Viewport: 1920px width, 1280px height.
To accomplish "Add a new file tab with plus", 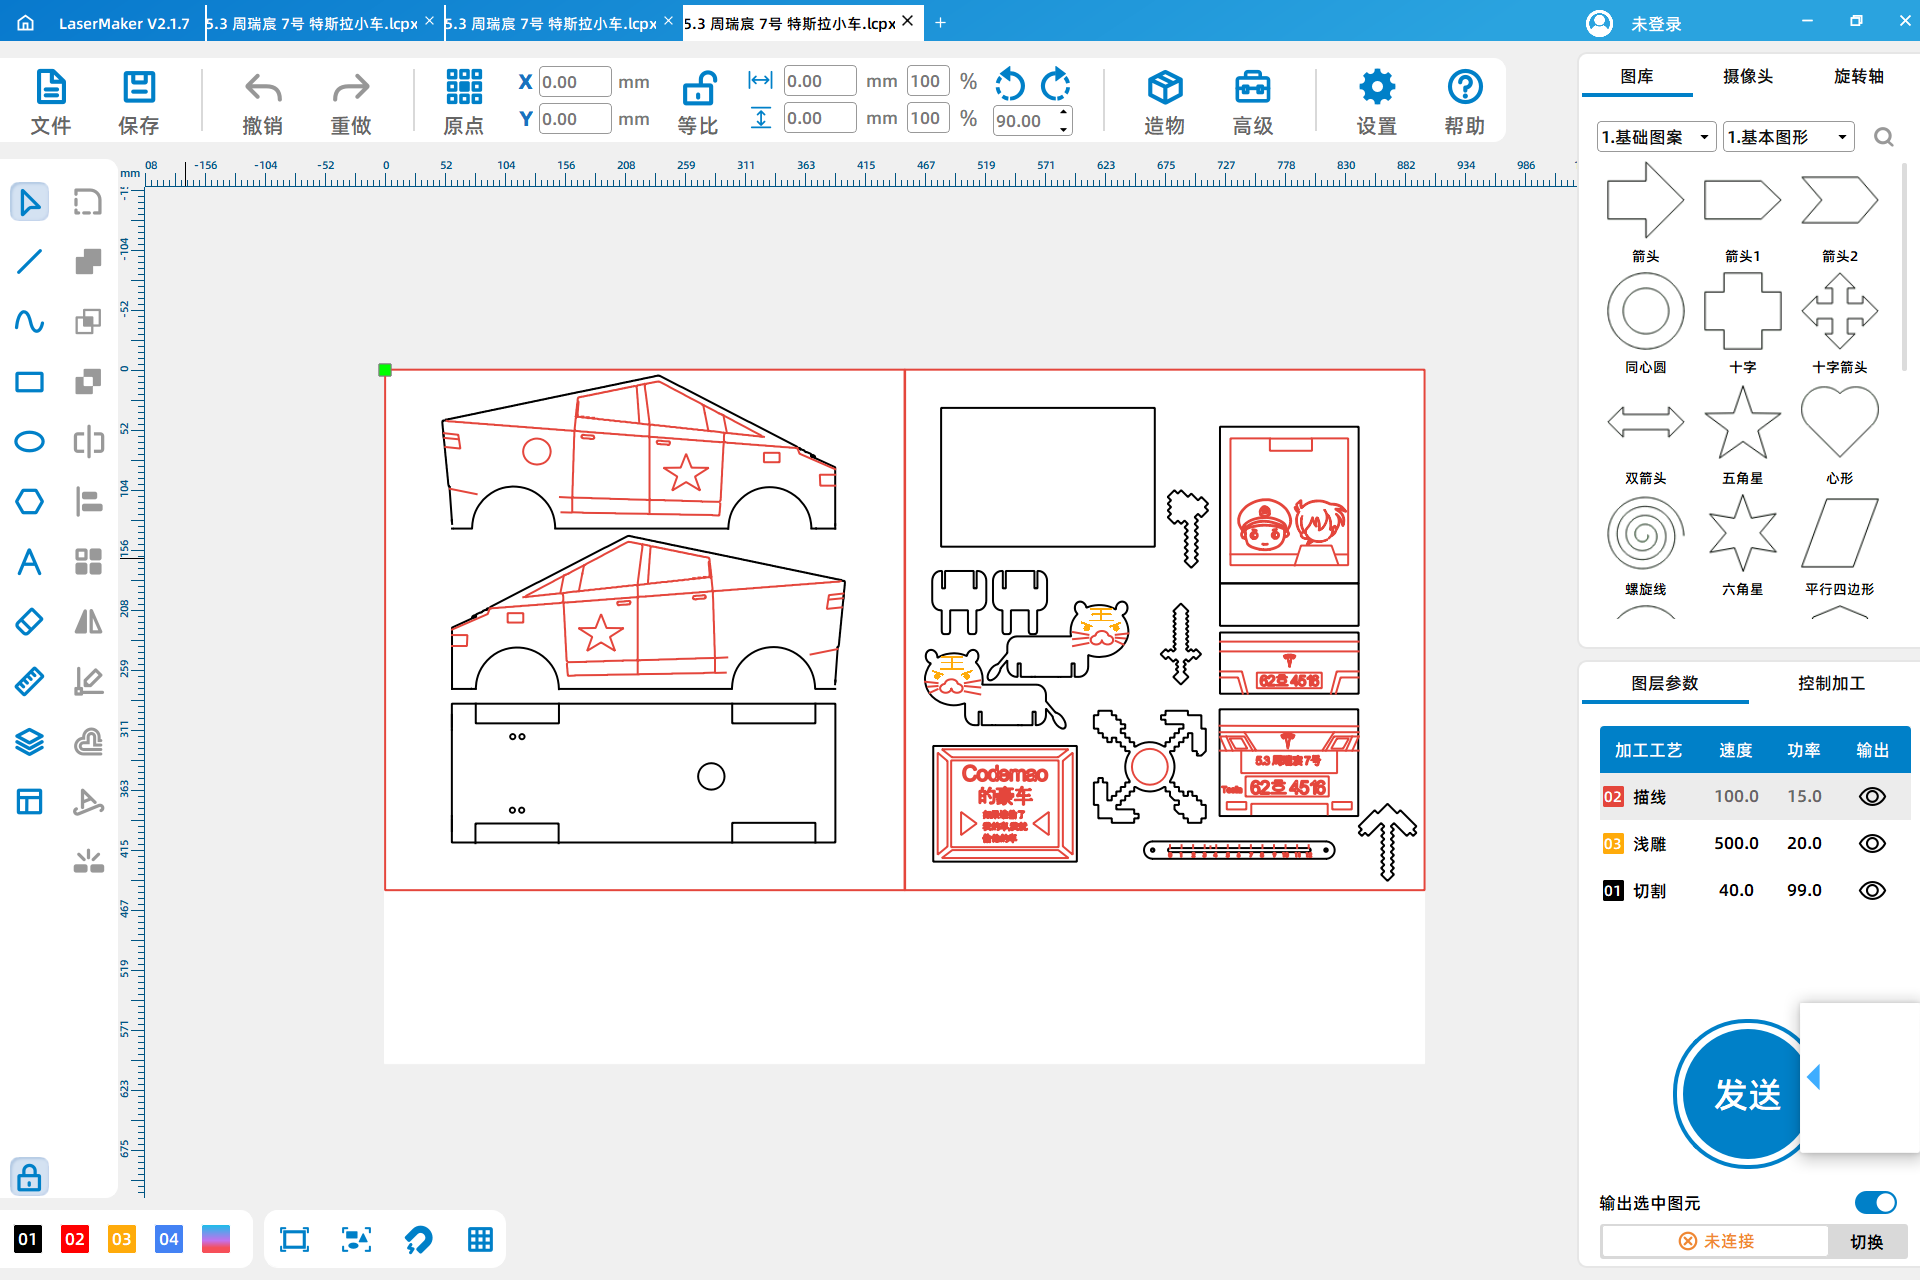I will coord(940,22).
